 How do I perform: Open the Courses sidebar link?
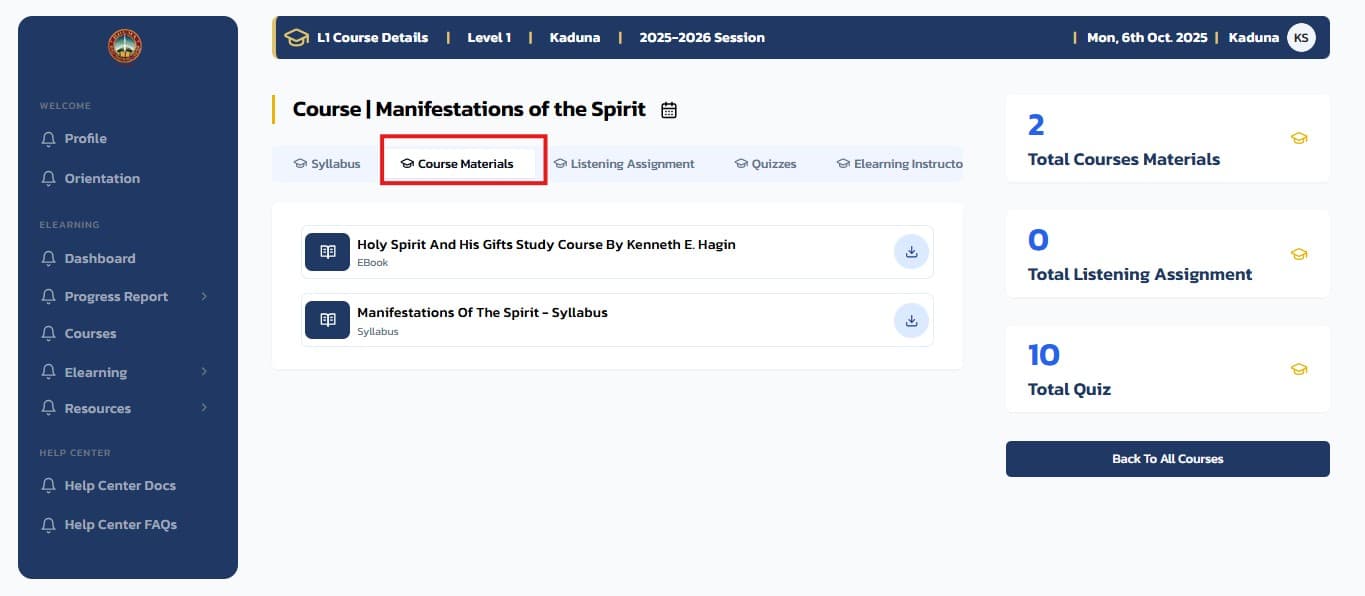[90, 333]
